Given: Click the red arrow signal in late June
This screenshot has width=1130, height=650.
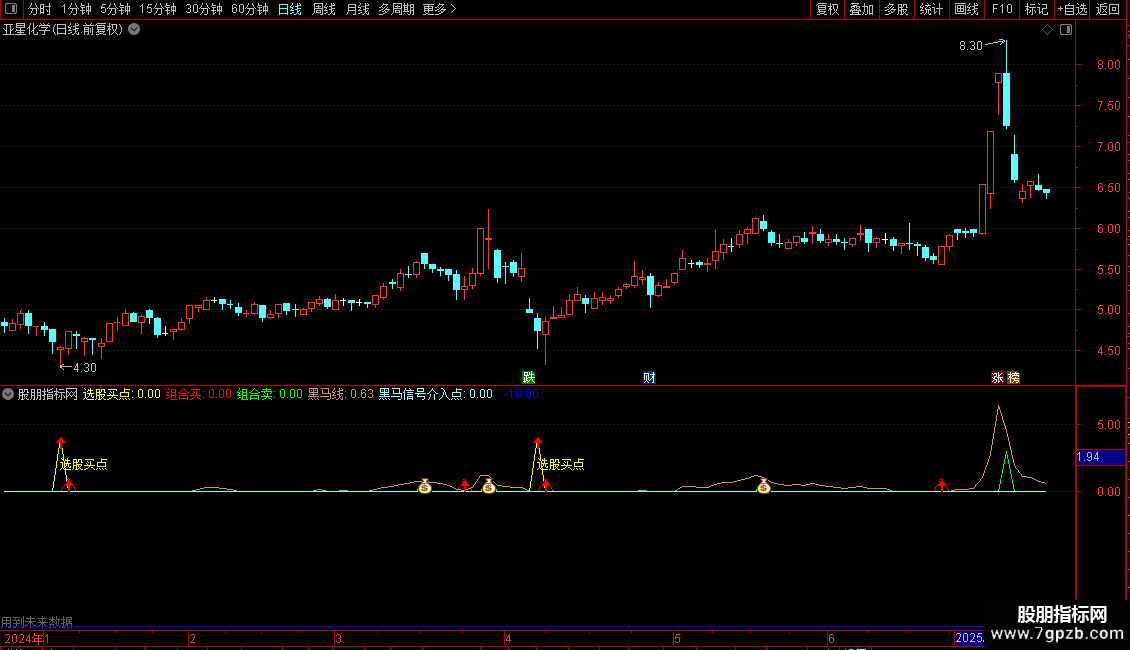Looking at the screenshot, I should point(941,484).
